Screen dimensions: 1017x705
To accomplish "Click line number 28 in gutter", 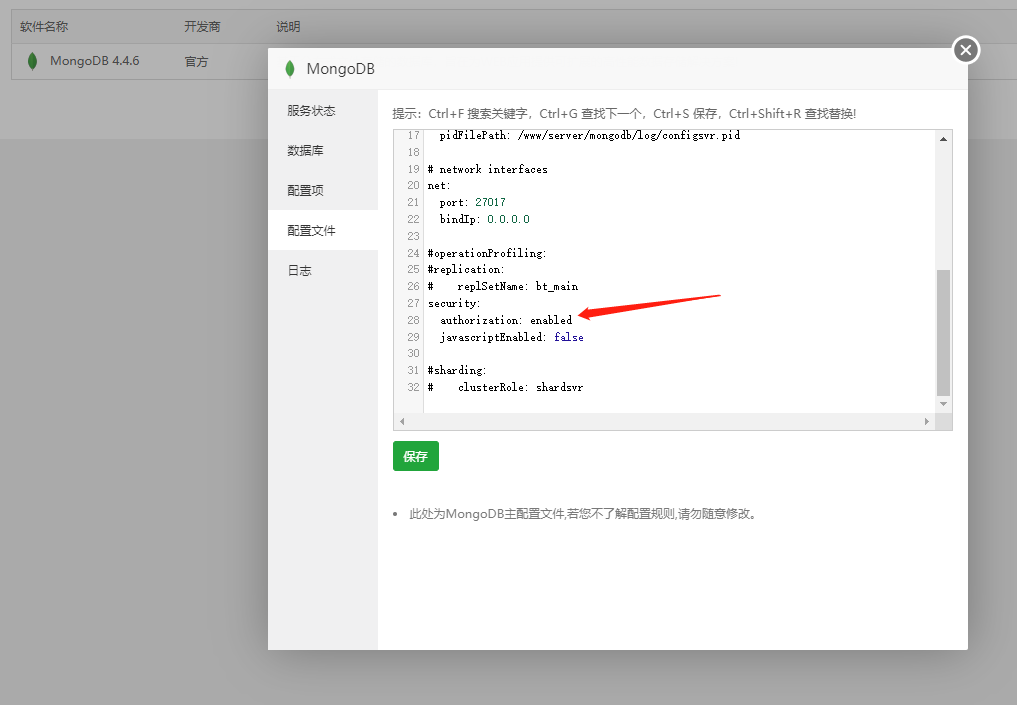I will pos(413,320).
